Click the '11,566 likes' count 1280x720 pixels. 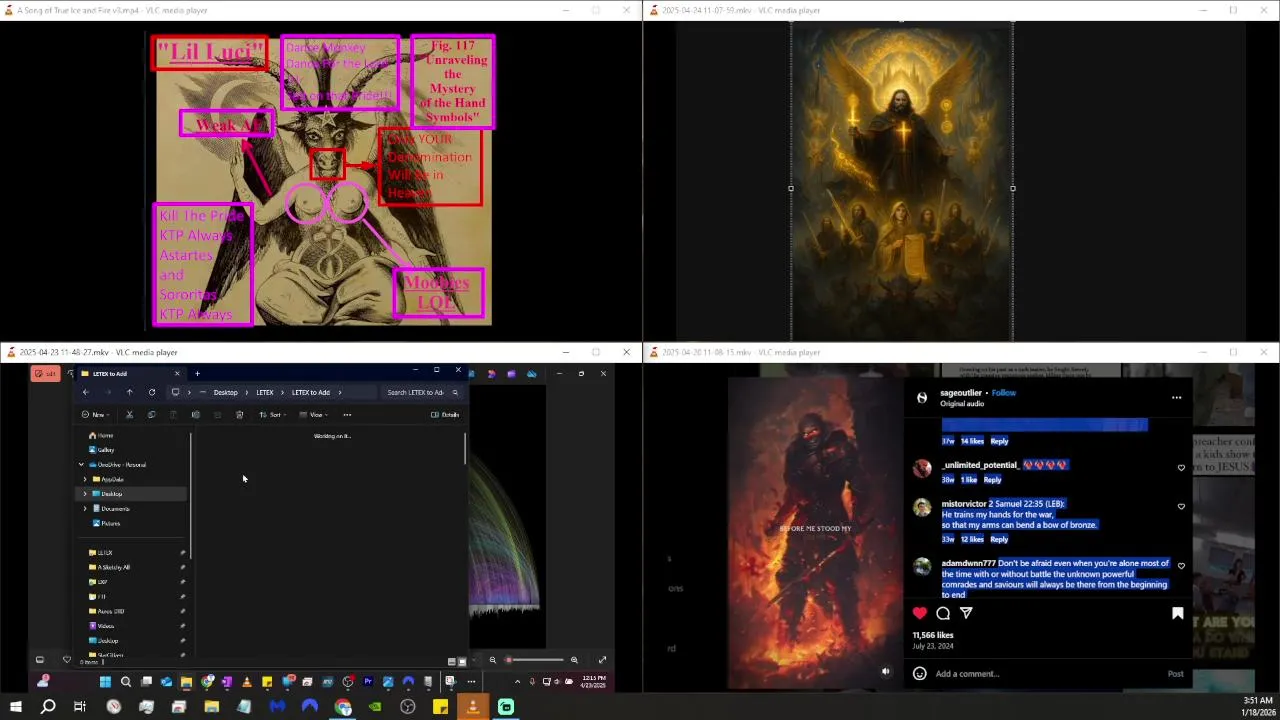[x=933, y=635]
